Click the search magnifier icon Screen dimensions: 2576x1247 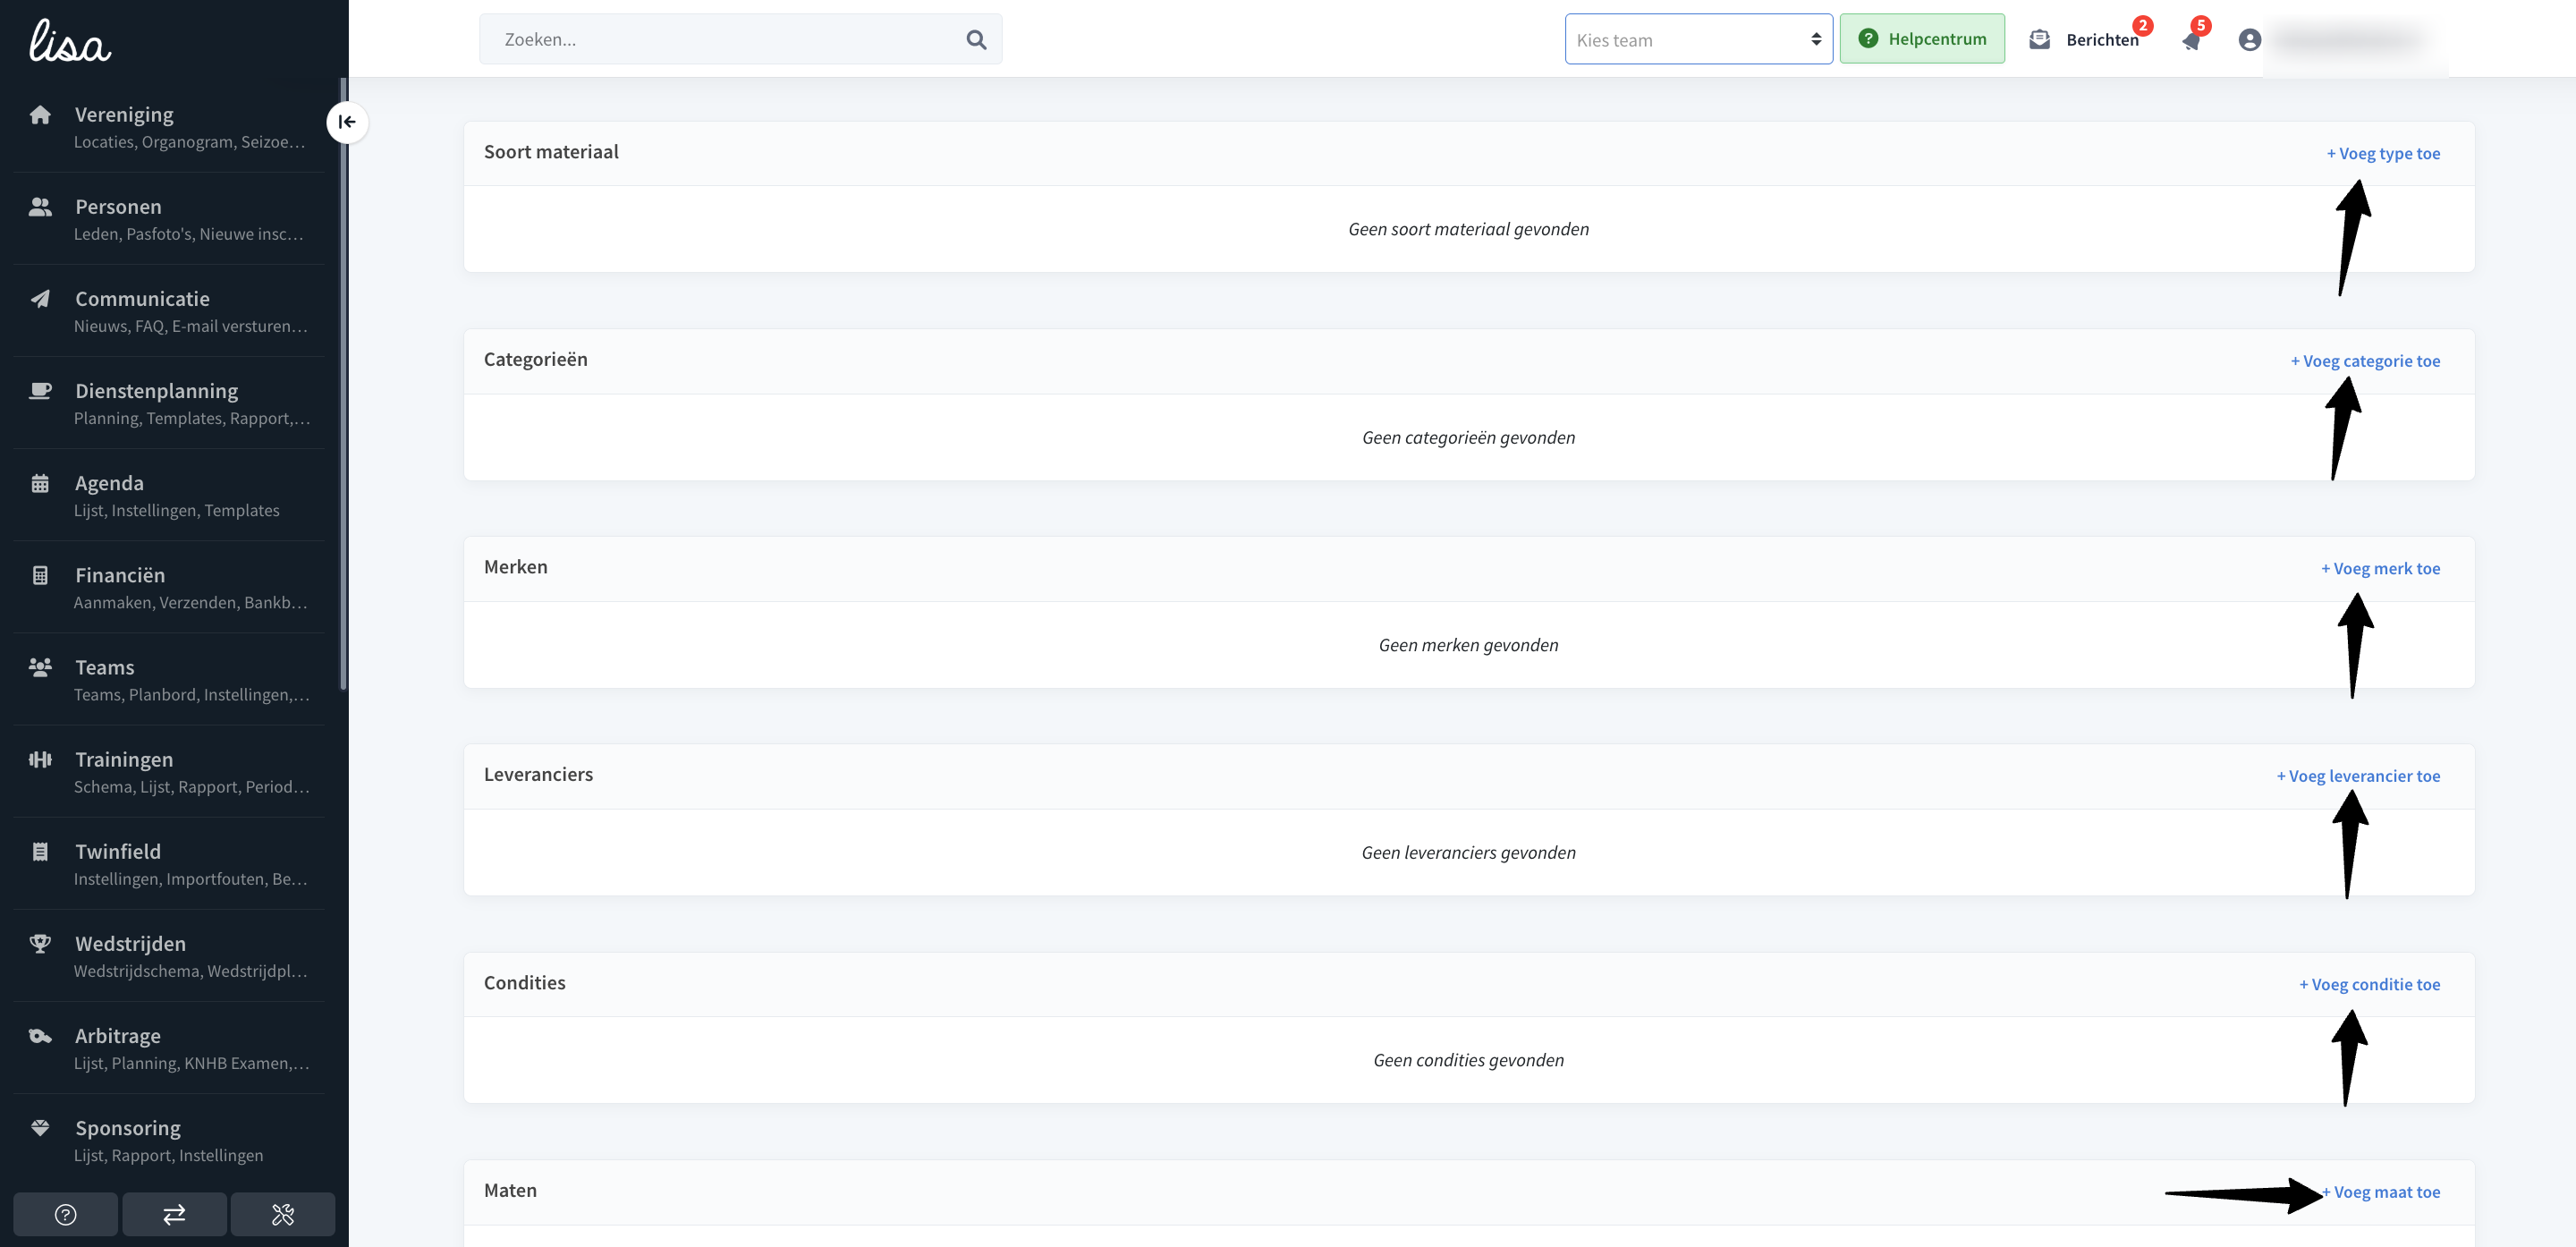[976, 40]
